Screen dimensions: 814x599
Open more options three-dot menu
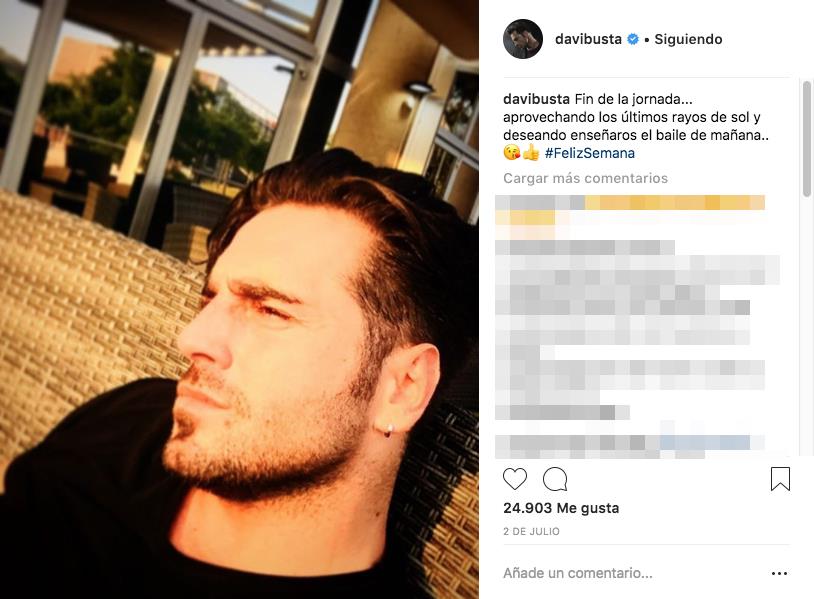coord(779,573)
